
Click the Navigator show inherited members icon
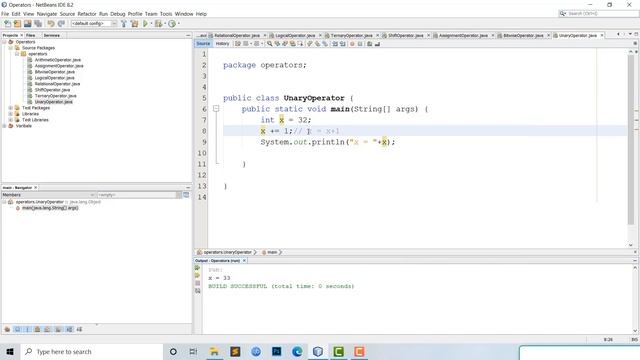point(7,329)
